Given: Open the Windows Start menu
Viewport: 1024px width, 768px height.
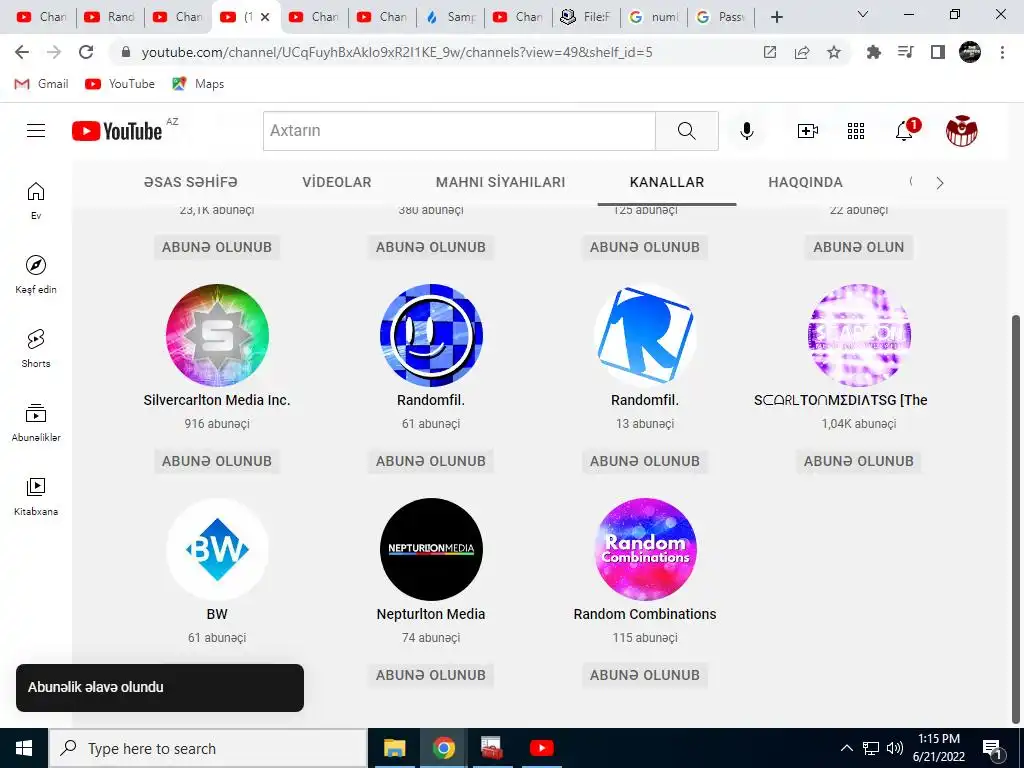Looking at the screenshot, I should pyautogui.click(x=24, y=748).
